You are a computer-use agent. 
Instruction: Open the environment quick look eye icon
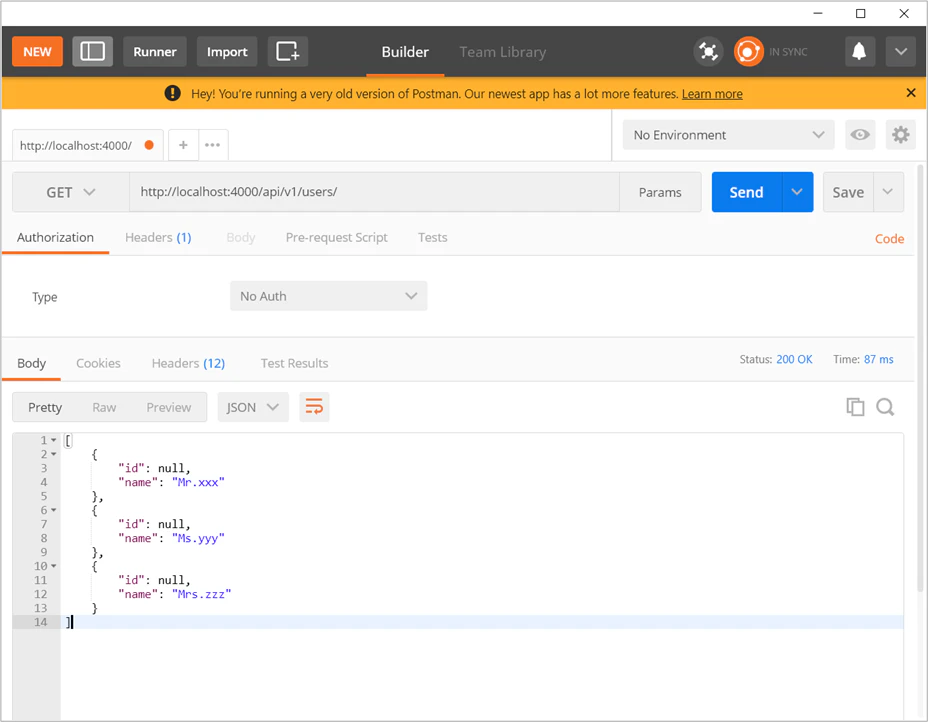tap(859, 134)
